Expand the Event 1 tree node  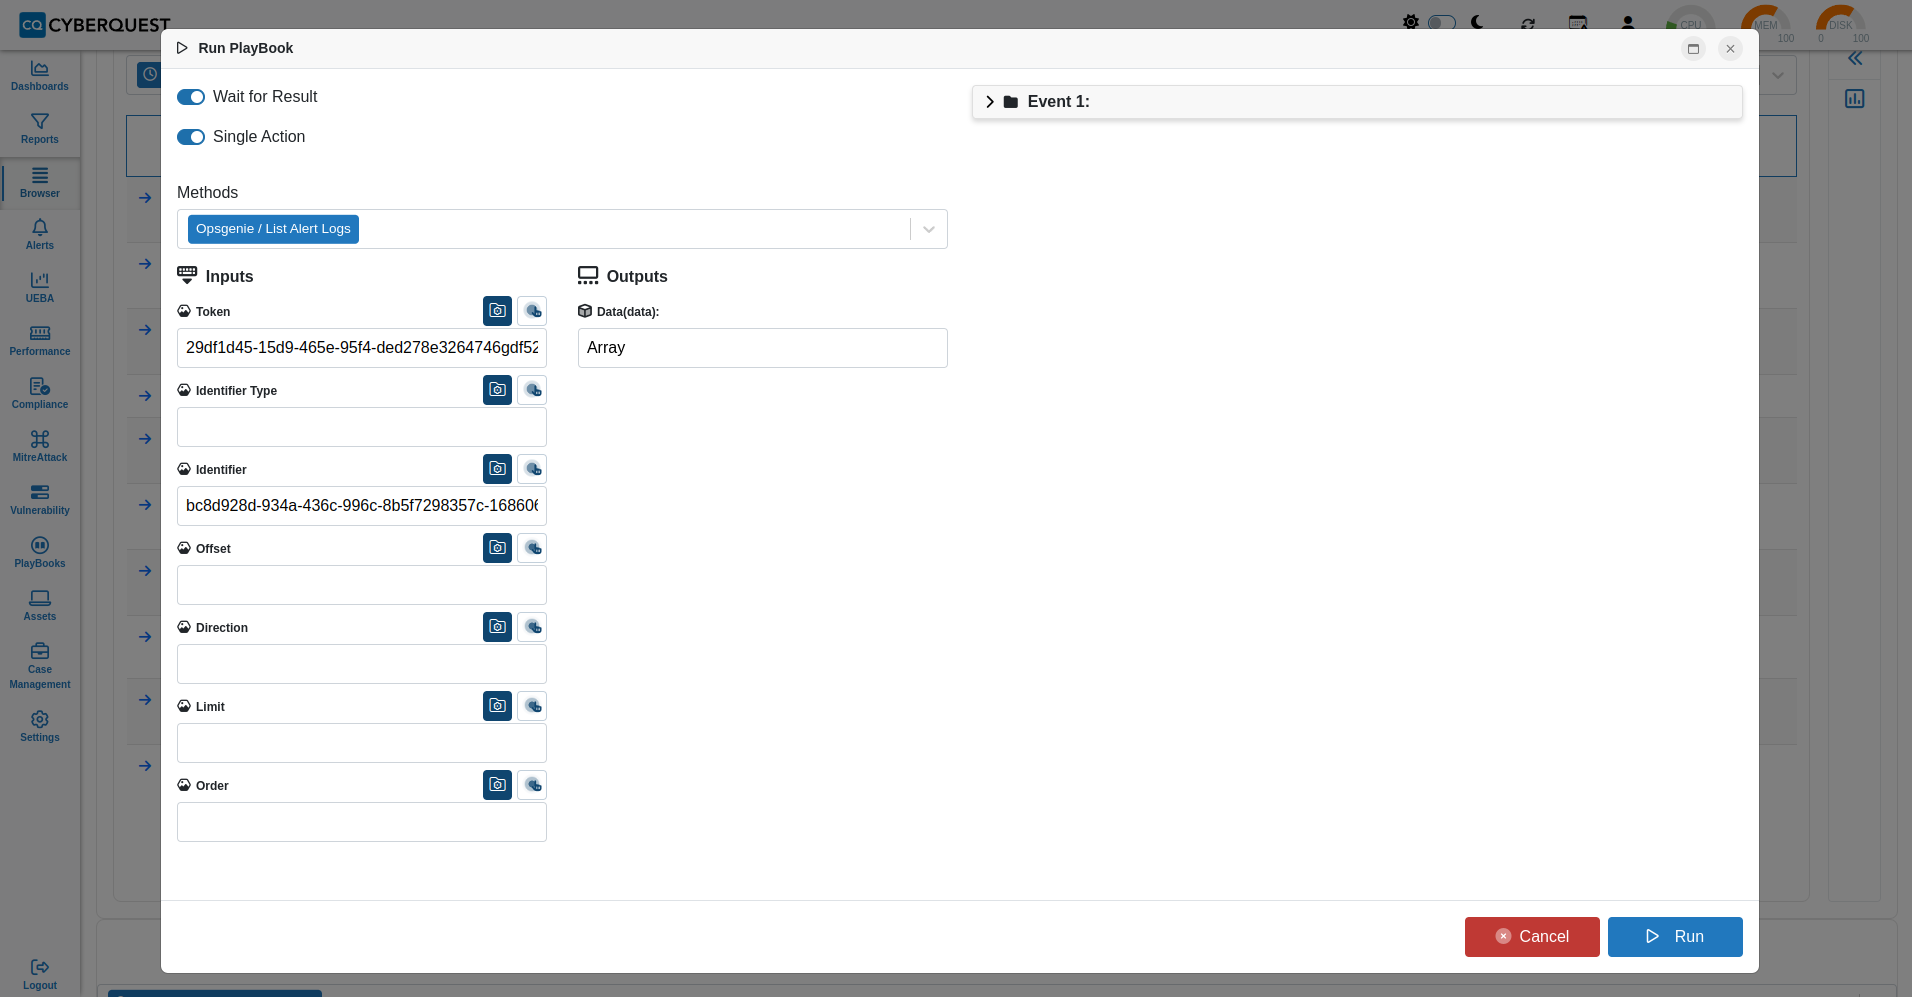tap(990, 102)
